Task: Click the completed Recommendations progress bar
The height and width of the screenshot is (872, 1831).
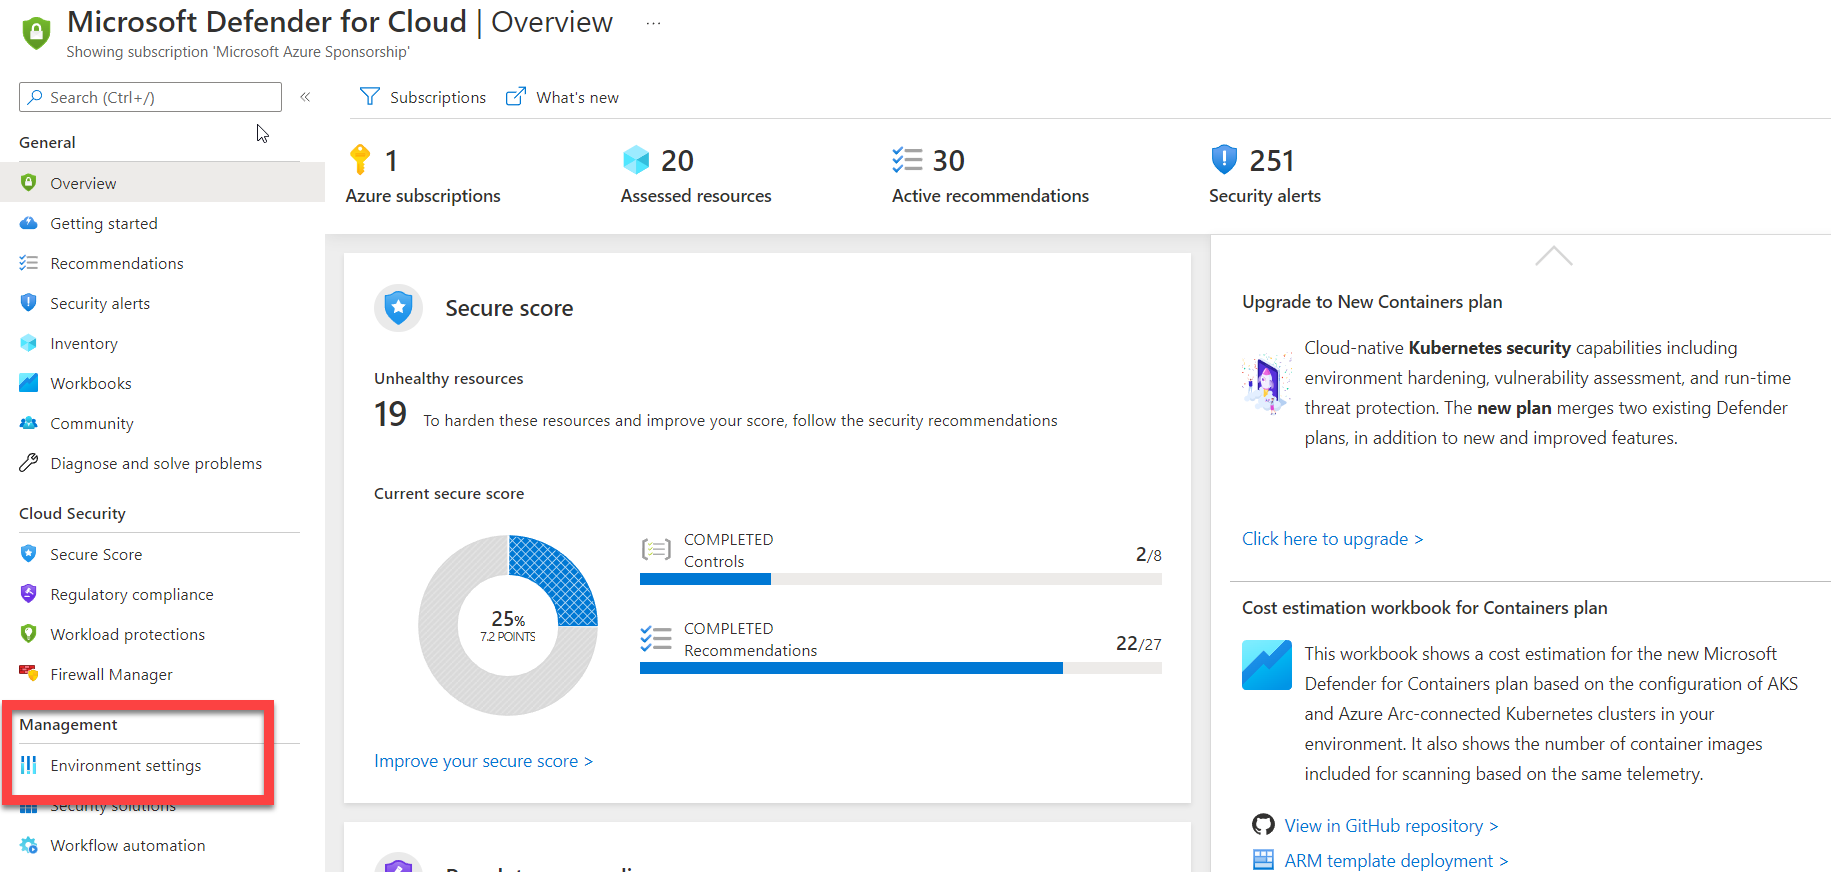Action: coord(901,668)
